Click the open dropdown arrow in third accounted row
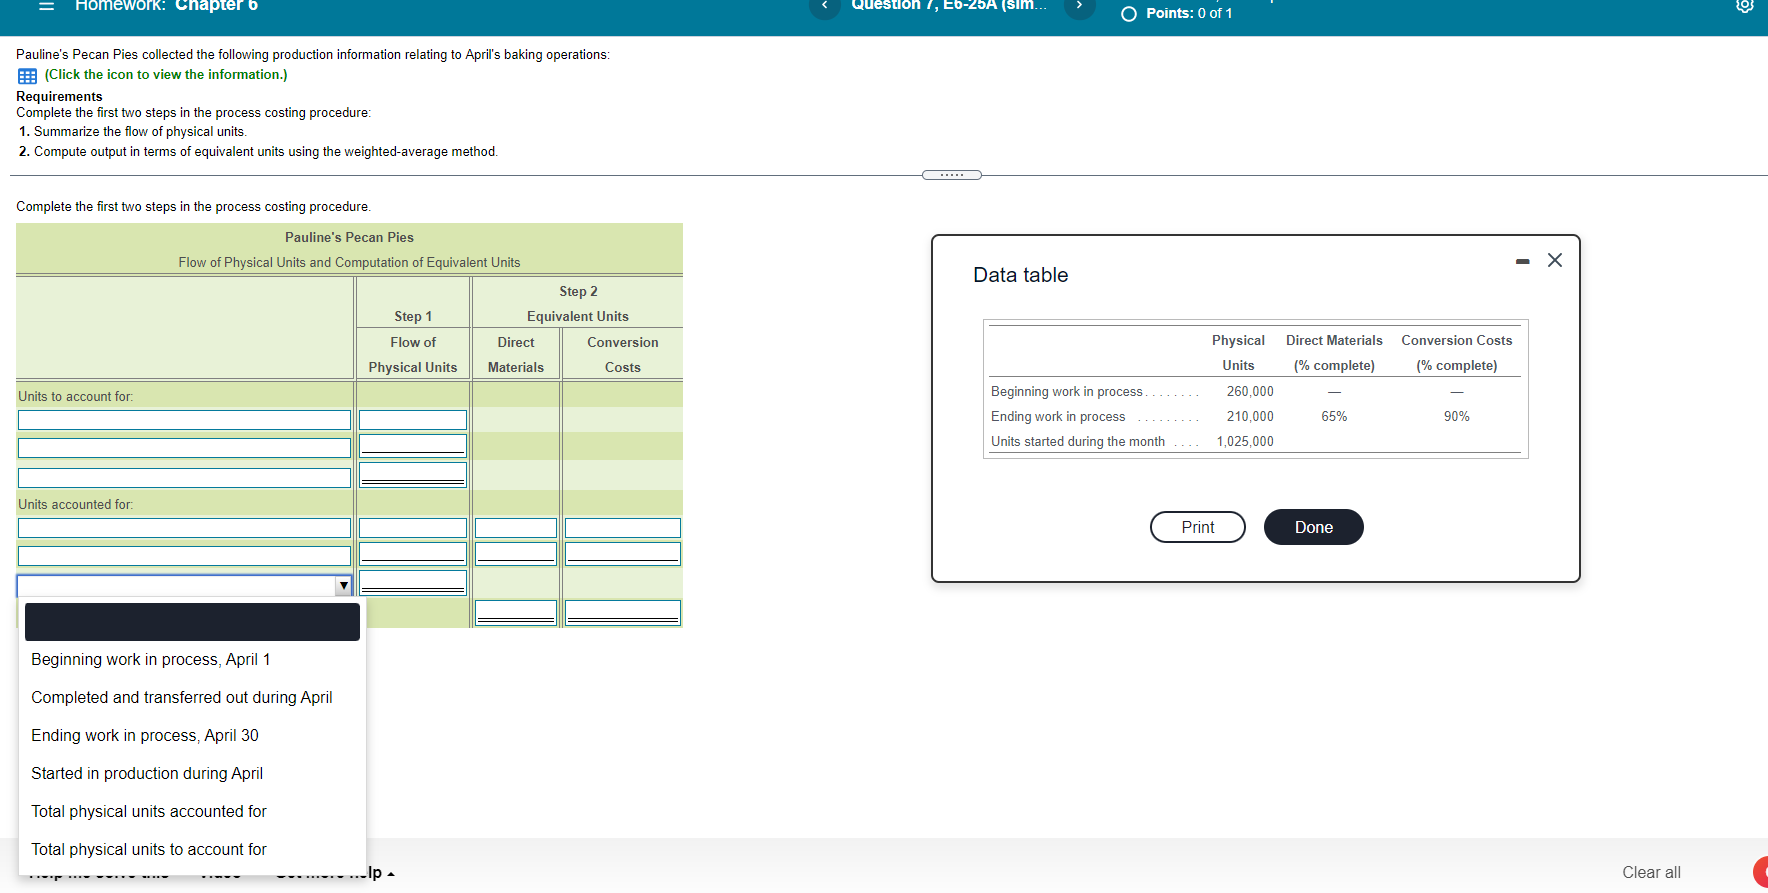The width and height of the screenshot is (1768, 893). [x=343, y=586]
